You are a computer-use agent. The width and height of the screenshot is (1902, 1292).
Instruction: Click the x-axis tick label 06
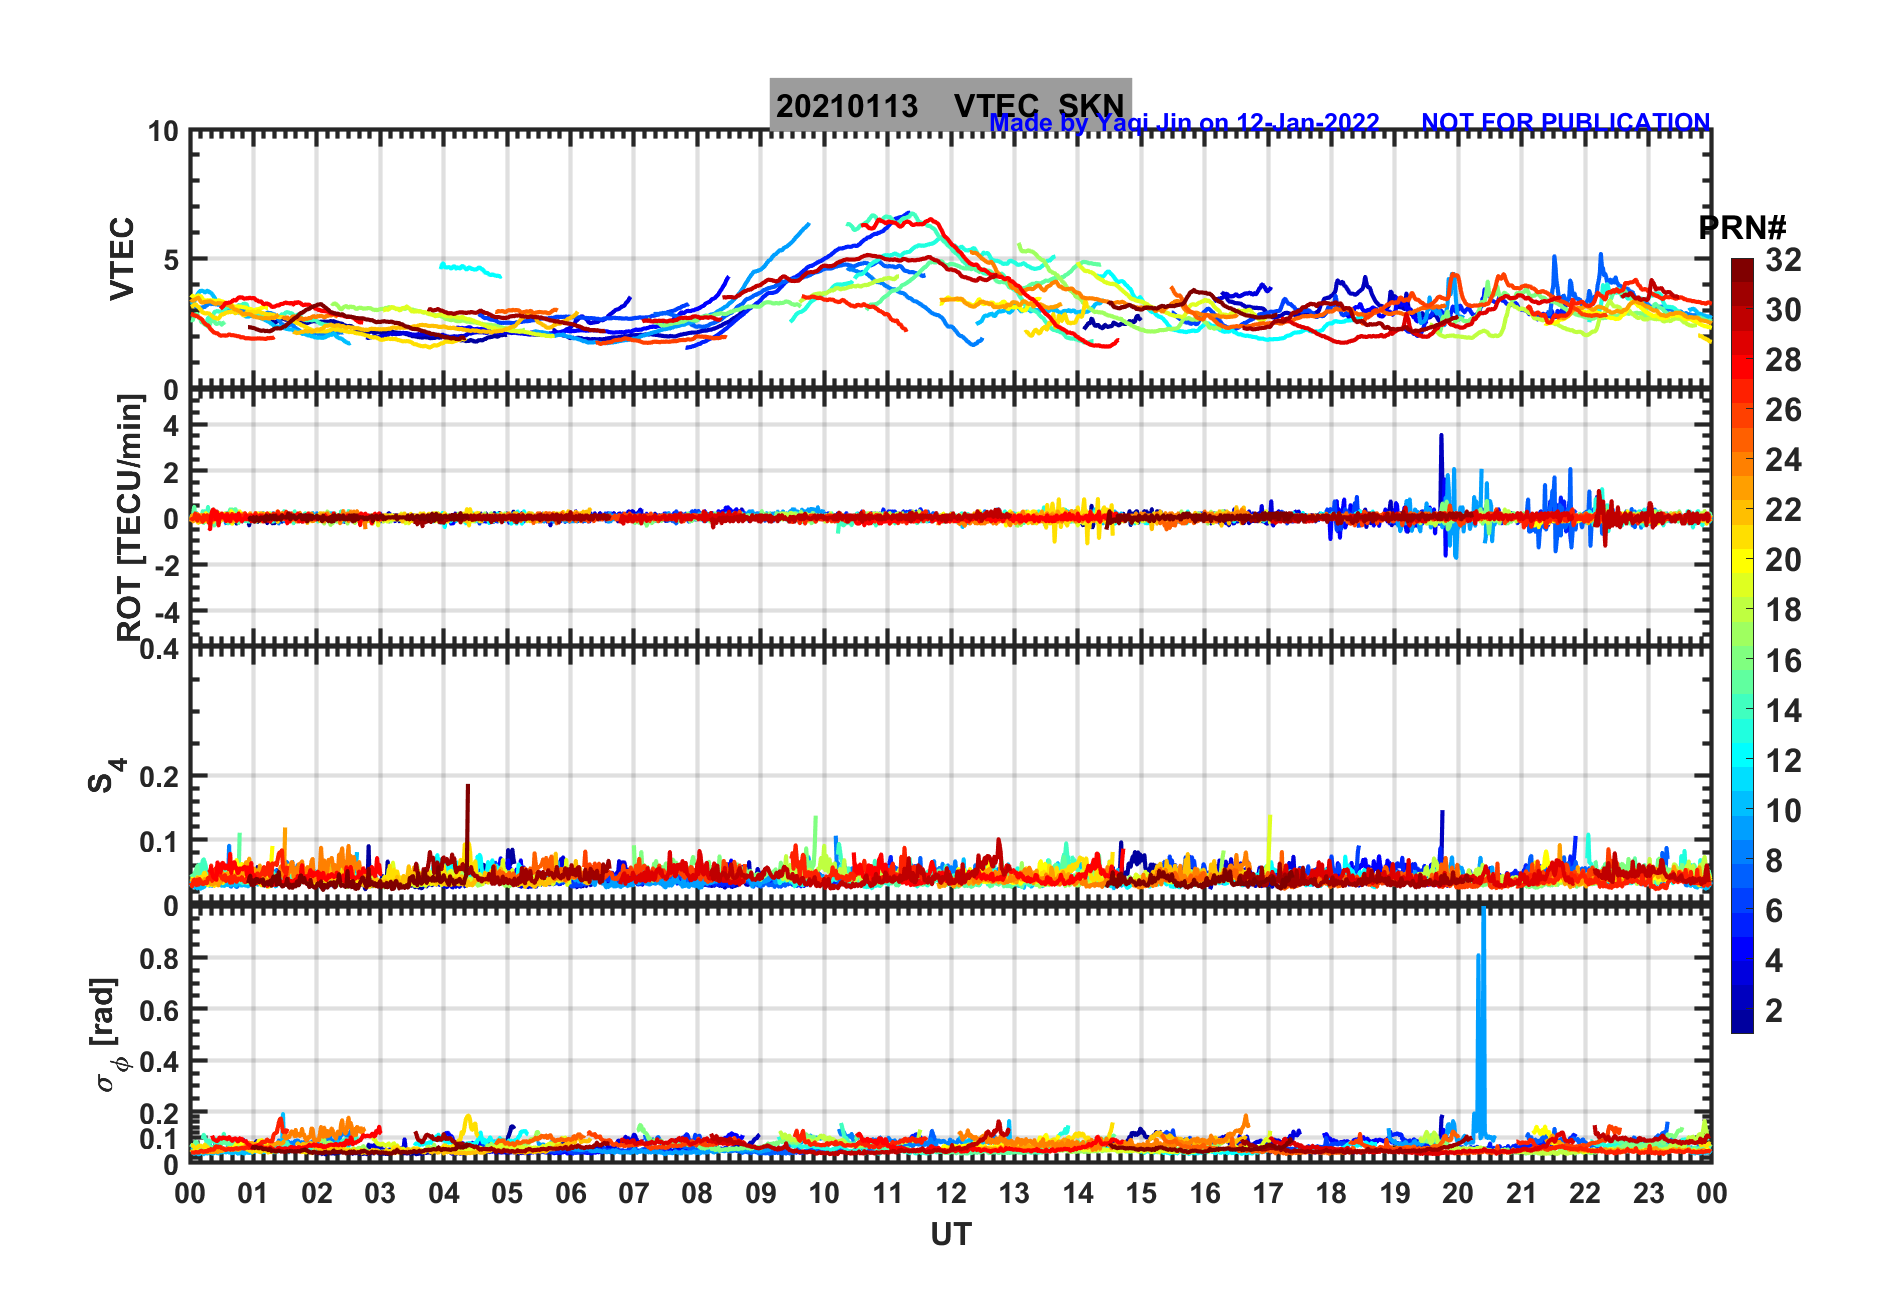571,1194
